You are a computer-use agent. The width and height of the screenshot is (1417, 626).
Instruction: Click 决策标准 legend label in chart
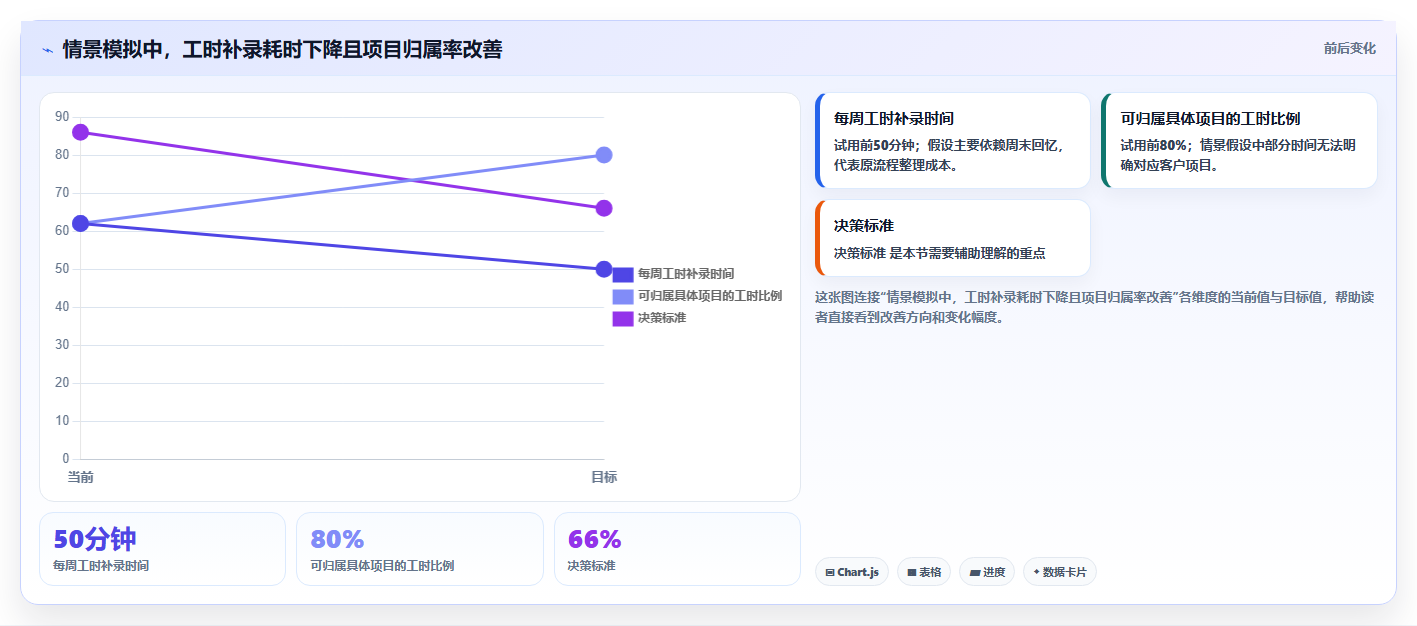tap(662, 318)
